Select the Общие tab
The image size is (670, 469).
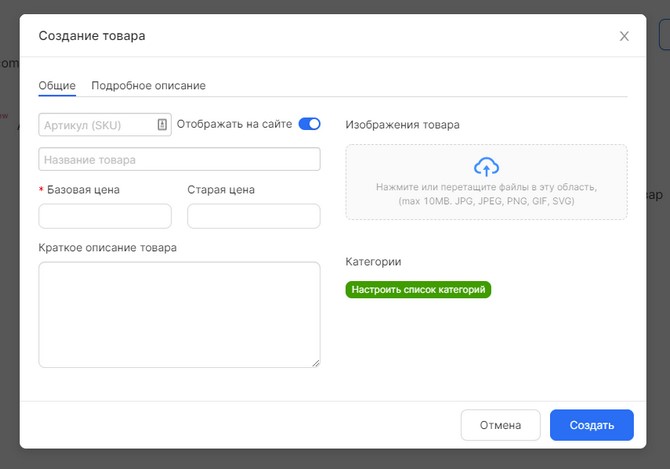pos(57,86)
